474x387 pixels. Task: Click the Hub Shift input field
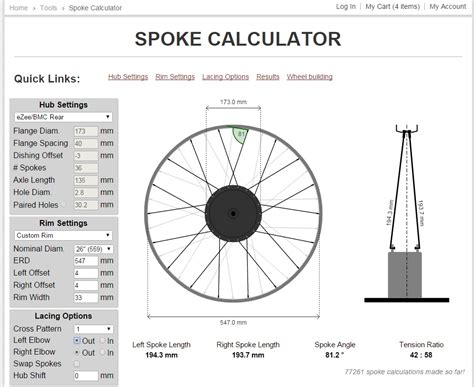86,376
